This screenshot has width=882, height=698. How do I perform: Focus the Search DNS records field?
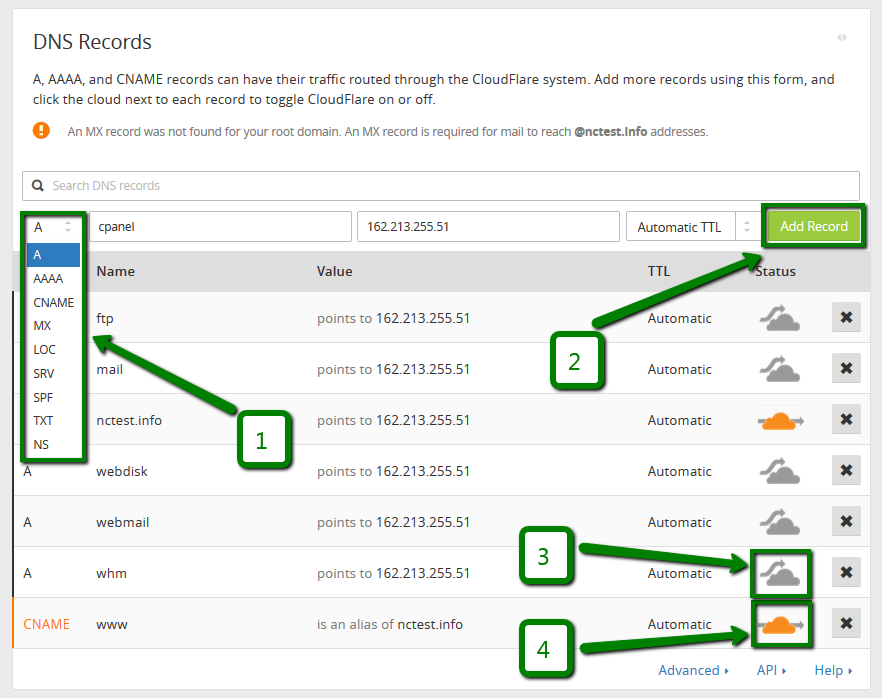click(440, 186)
